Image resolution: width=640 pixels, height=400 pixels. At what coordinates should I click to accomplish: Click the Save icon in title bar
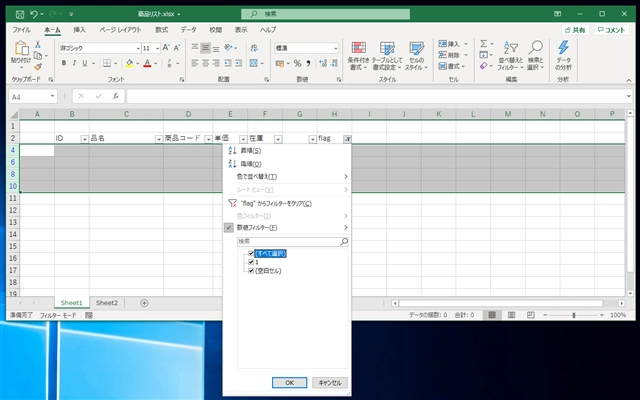click(20, 14)
